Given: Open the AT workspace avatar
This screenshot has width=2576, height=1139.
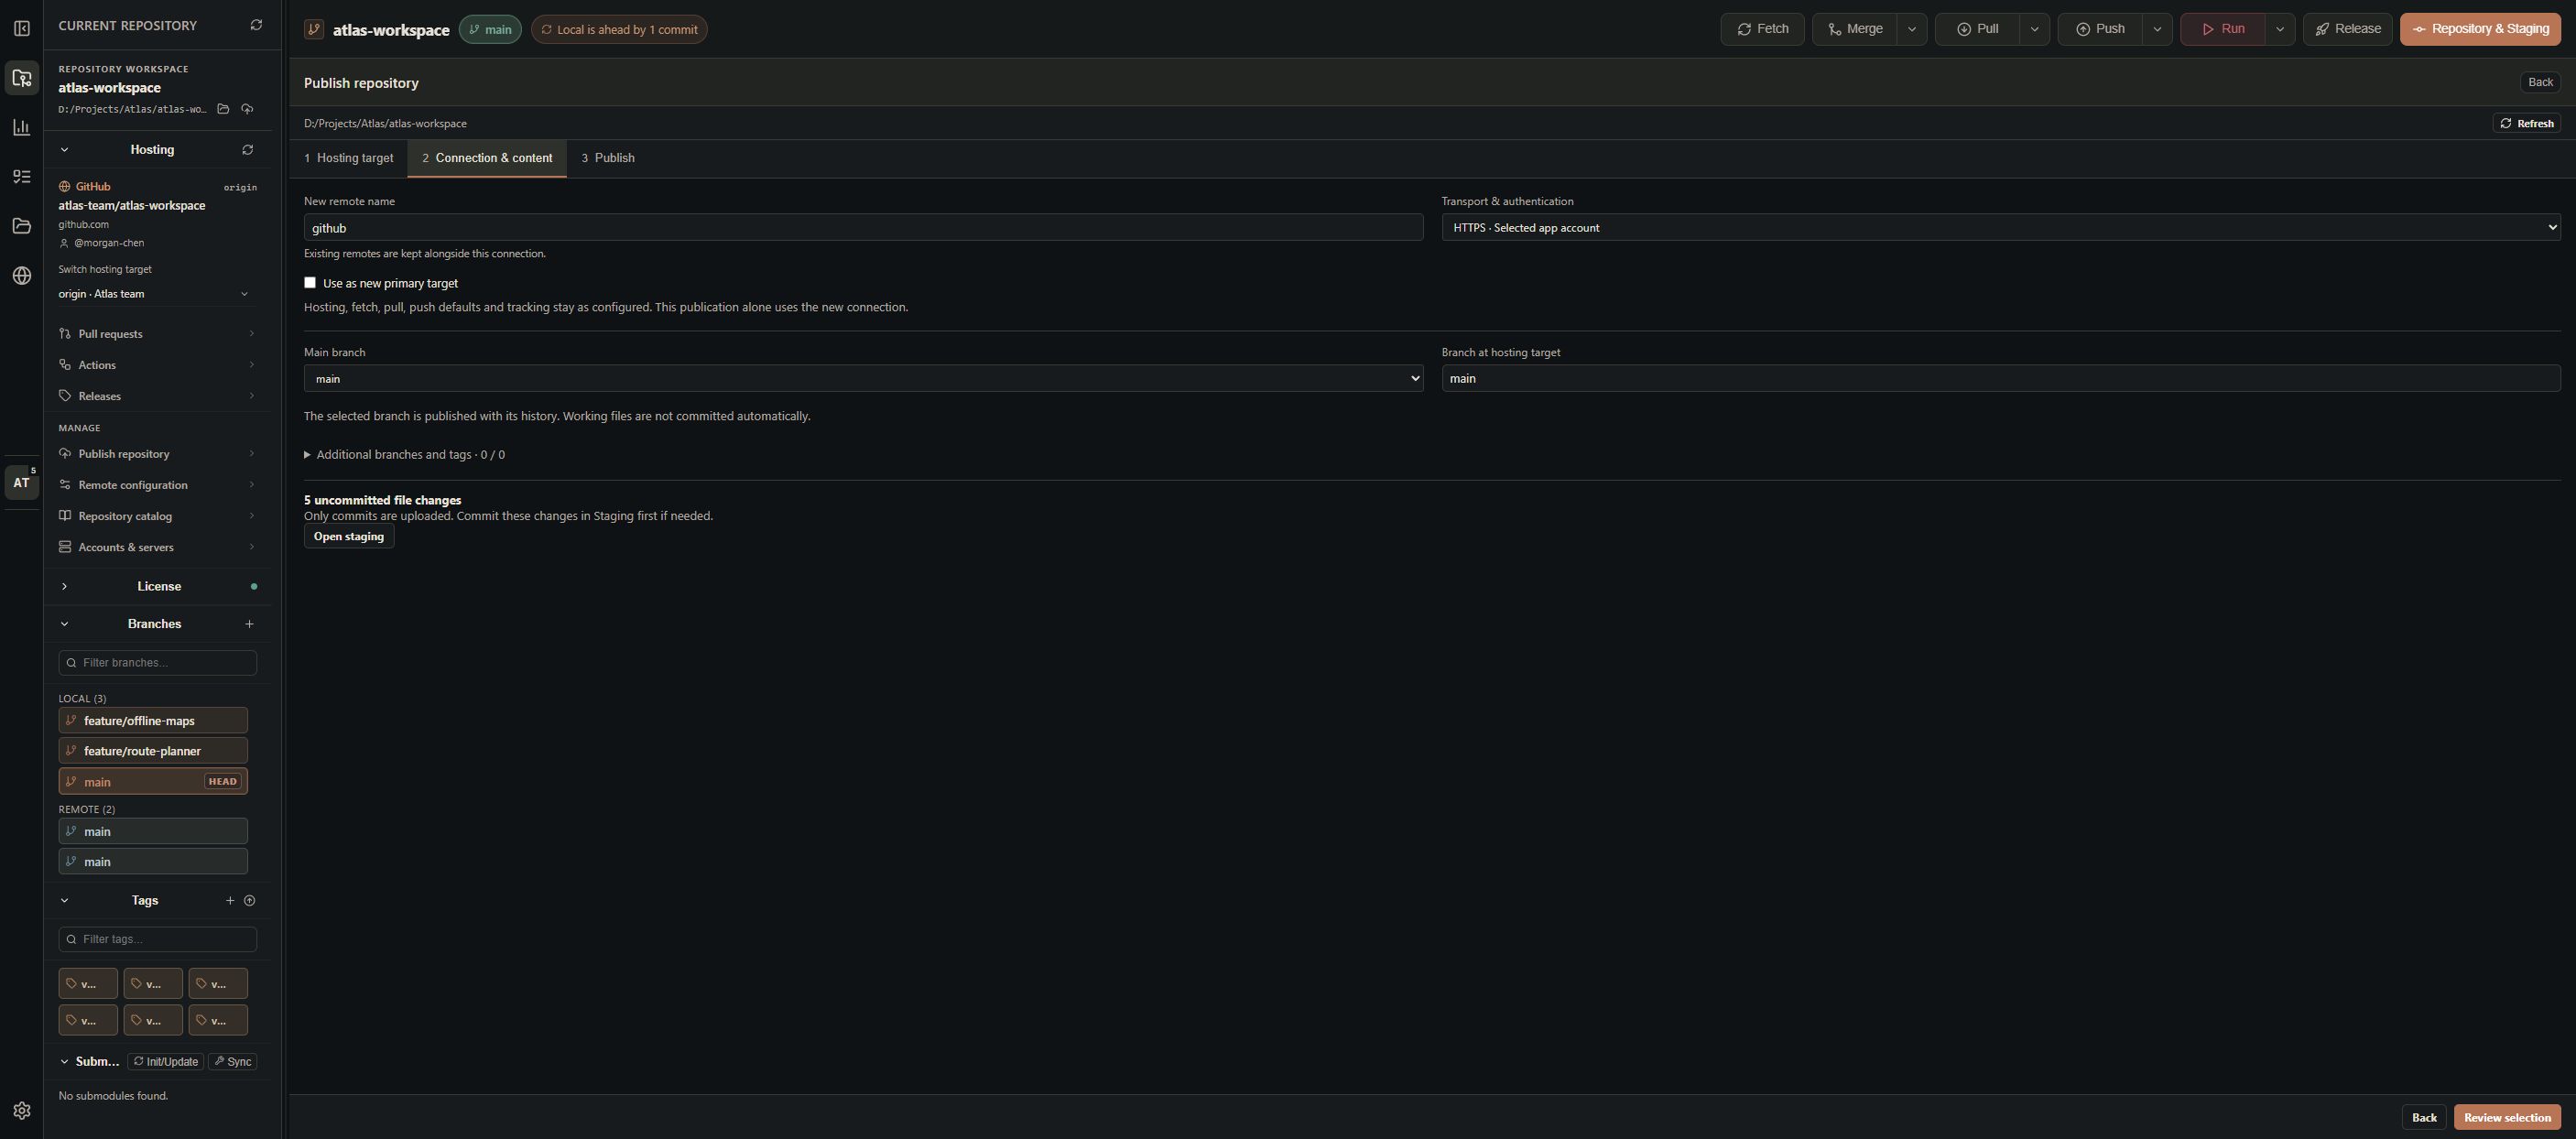Looking at the screenshot, I should (x=22, y=482).
